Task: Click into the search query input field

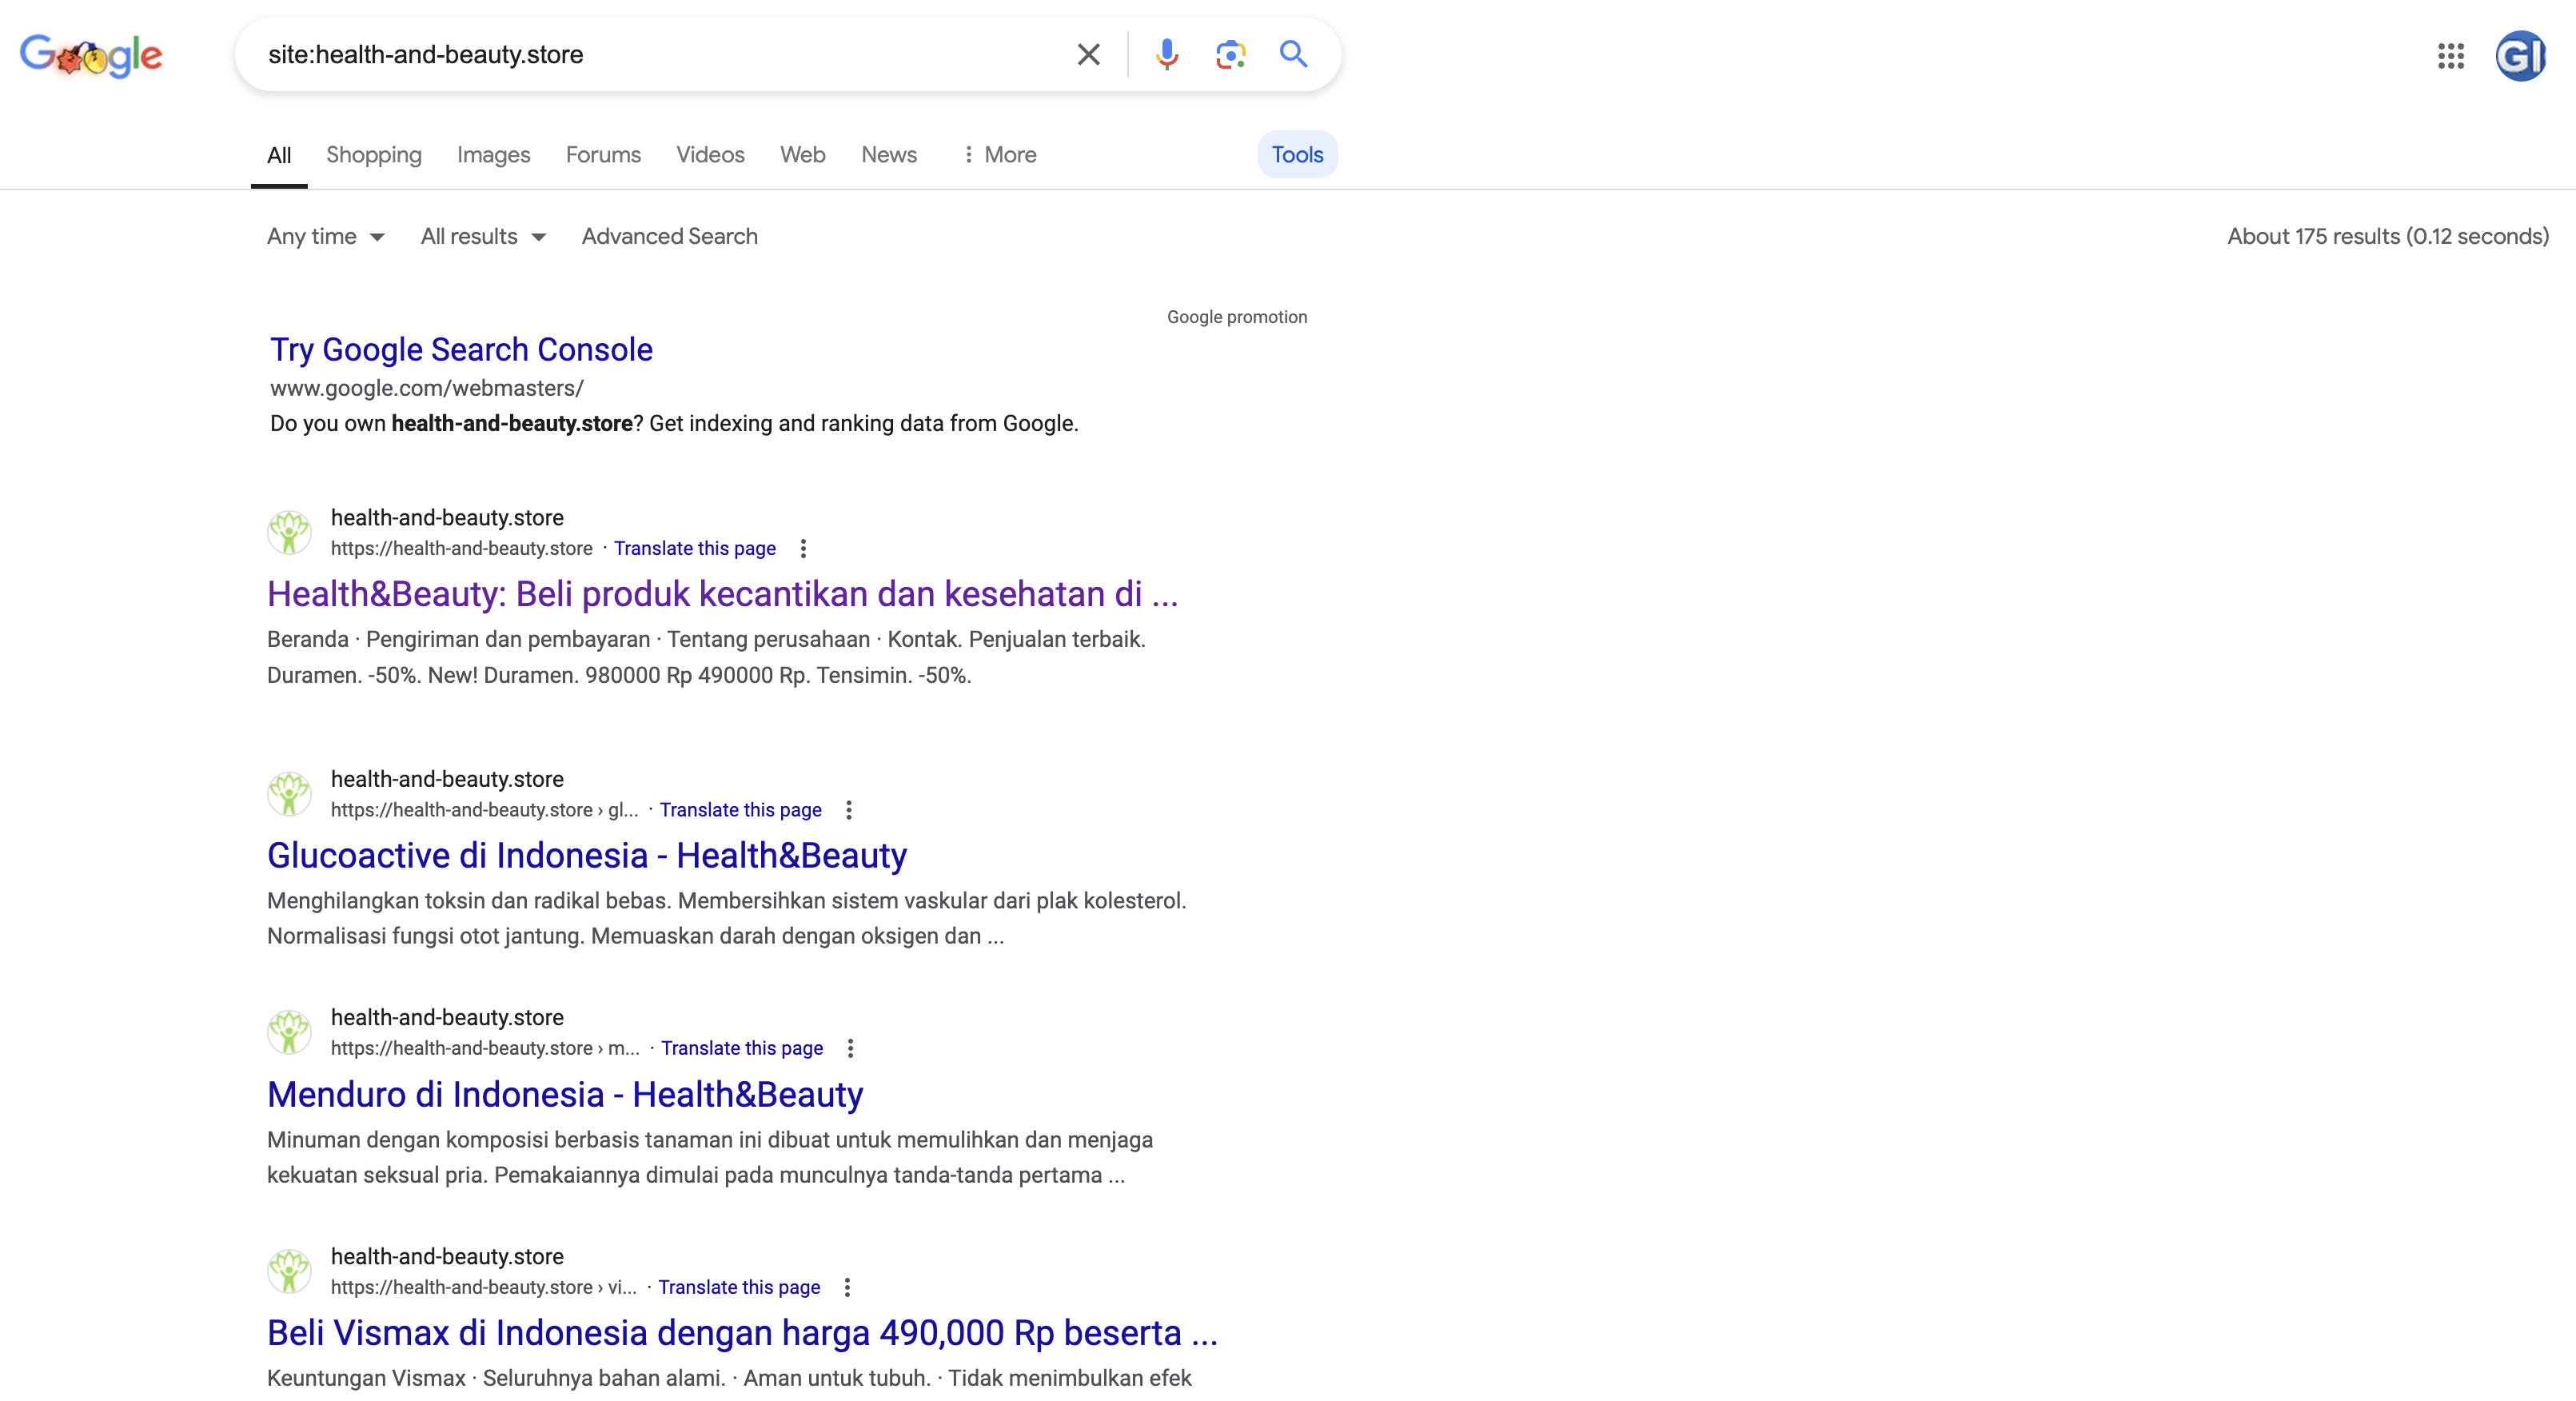Action: (x=660, y=54)
